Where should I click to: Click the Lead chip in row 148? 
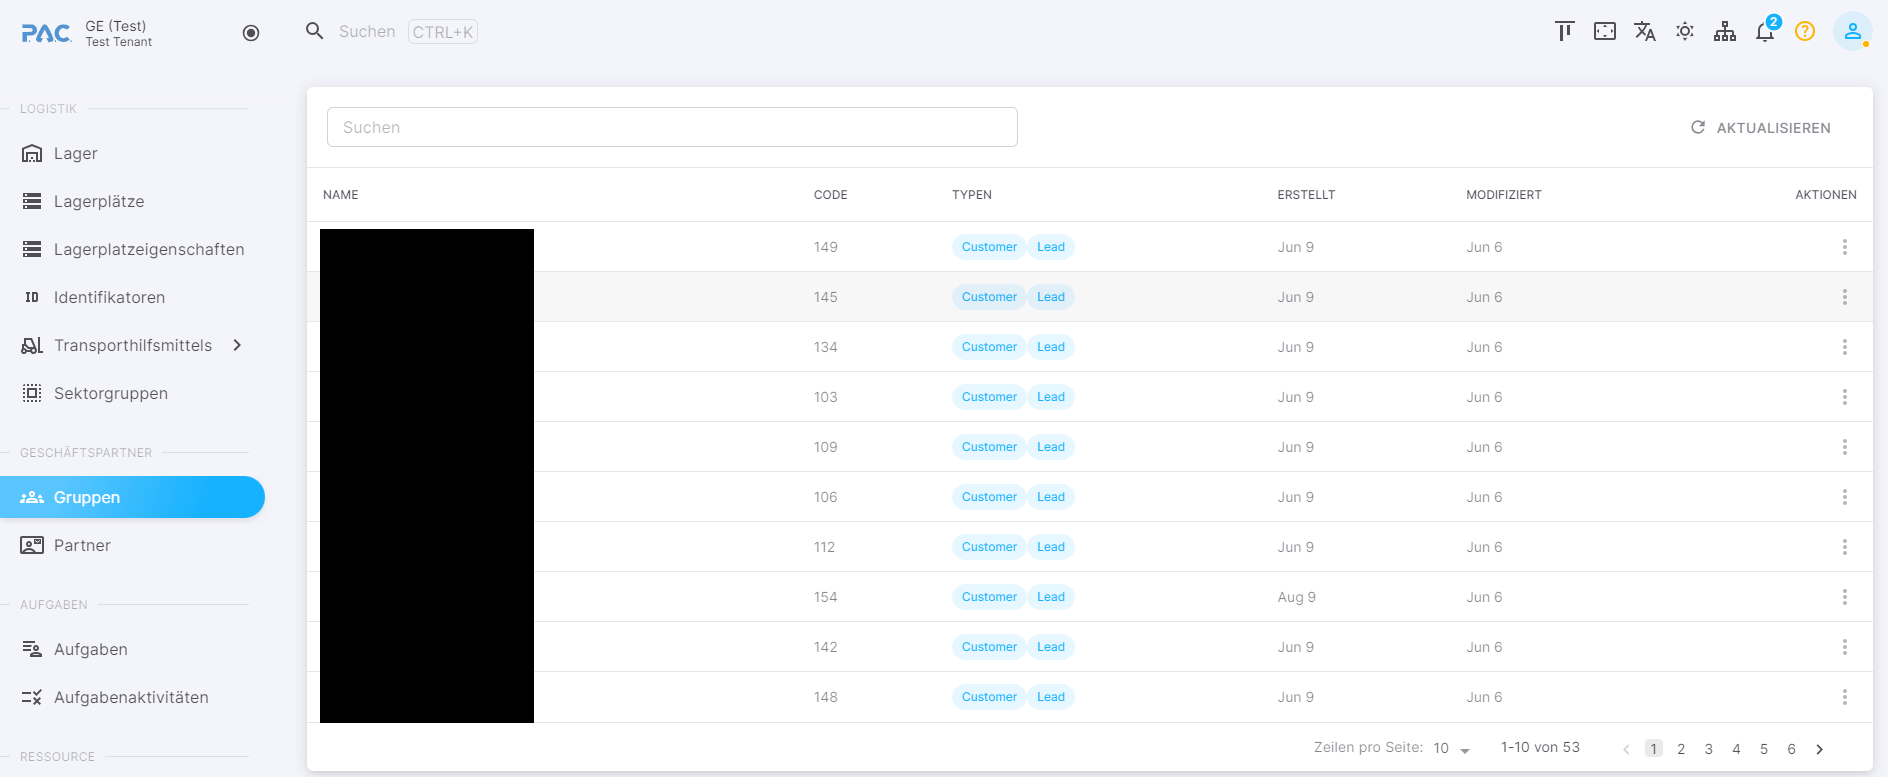(1051, 697)
